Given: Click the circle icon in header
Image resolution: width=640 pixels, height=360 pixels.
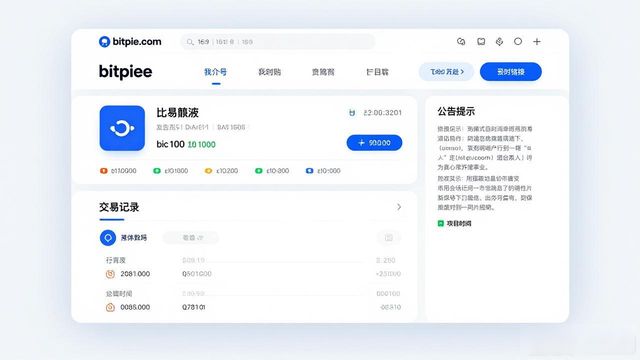Looking at the screenshot, I should point(518,41).
